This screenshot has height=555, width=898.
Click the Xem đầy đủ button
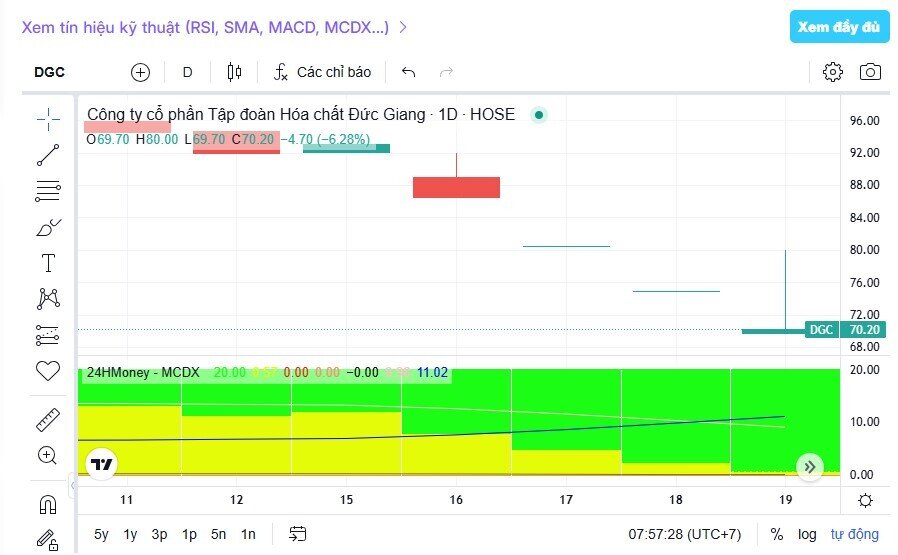pos(839,26)
